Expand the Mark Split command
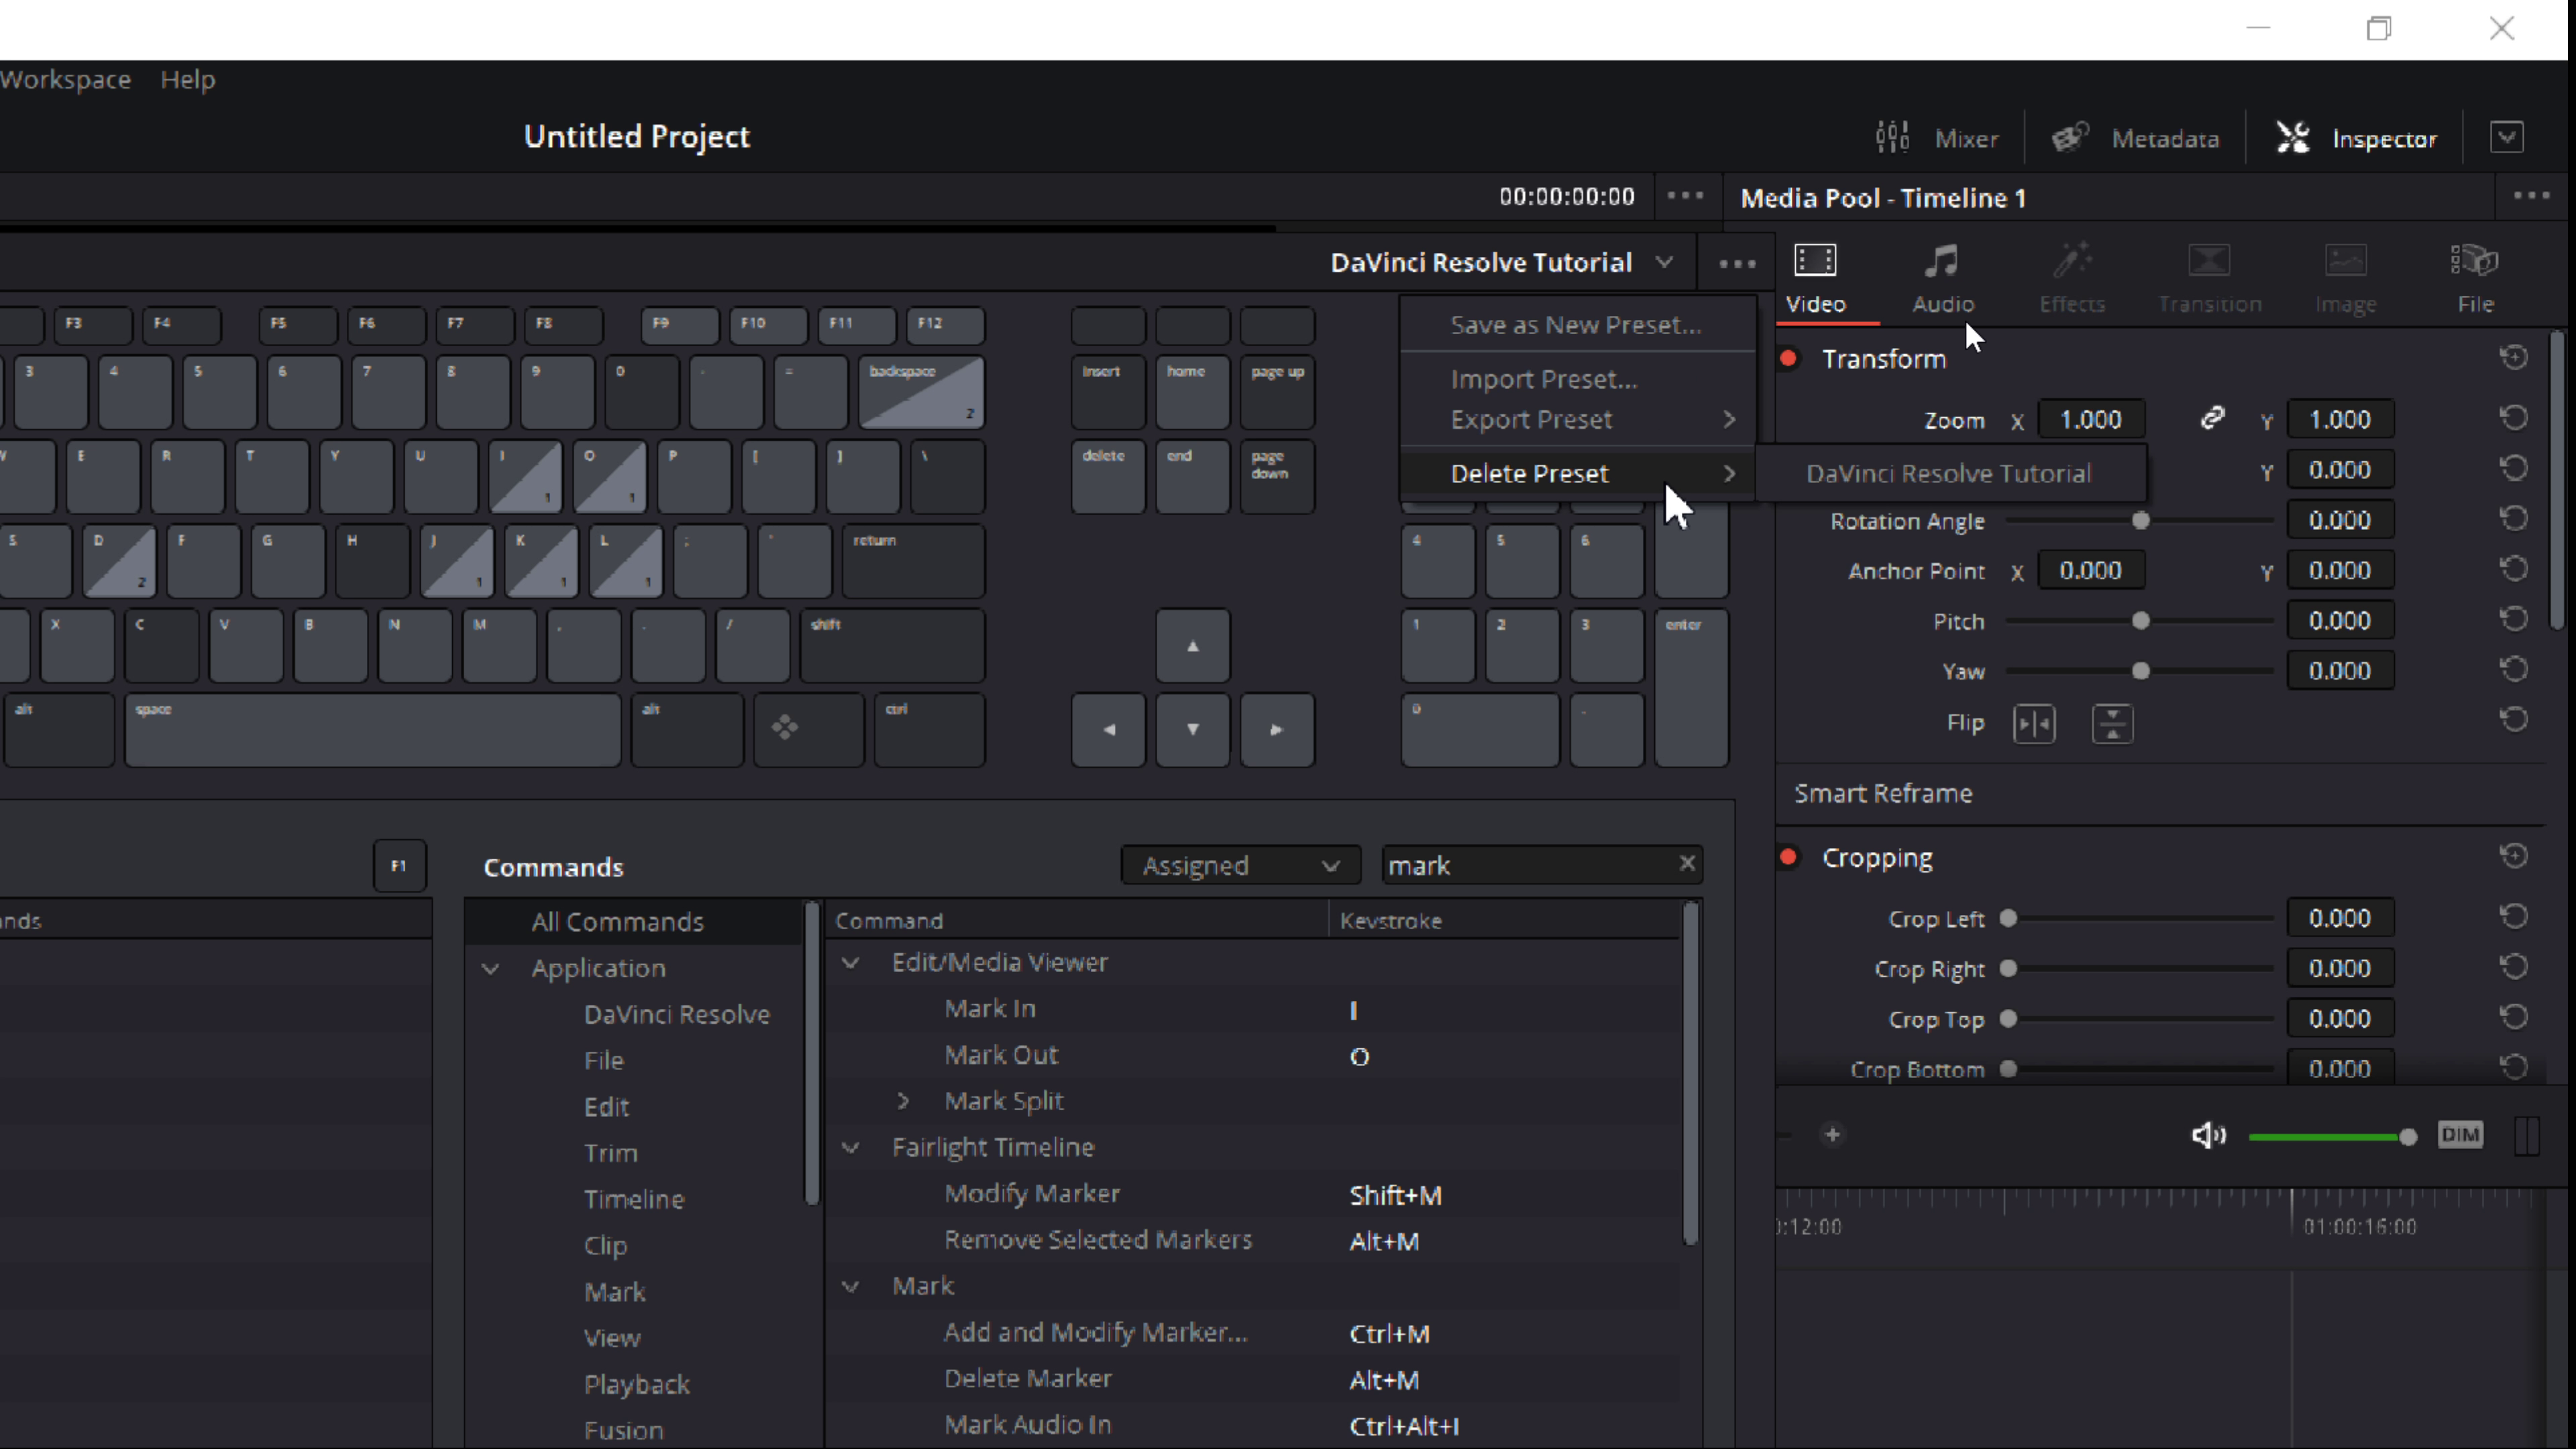Screen dimensions: 2576x1449 [x=903, y=1101]
